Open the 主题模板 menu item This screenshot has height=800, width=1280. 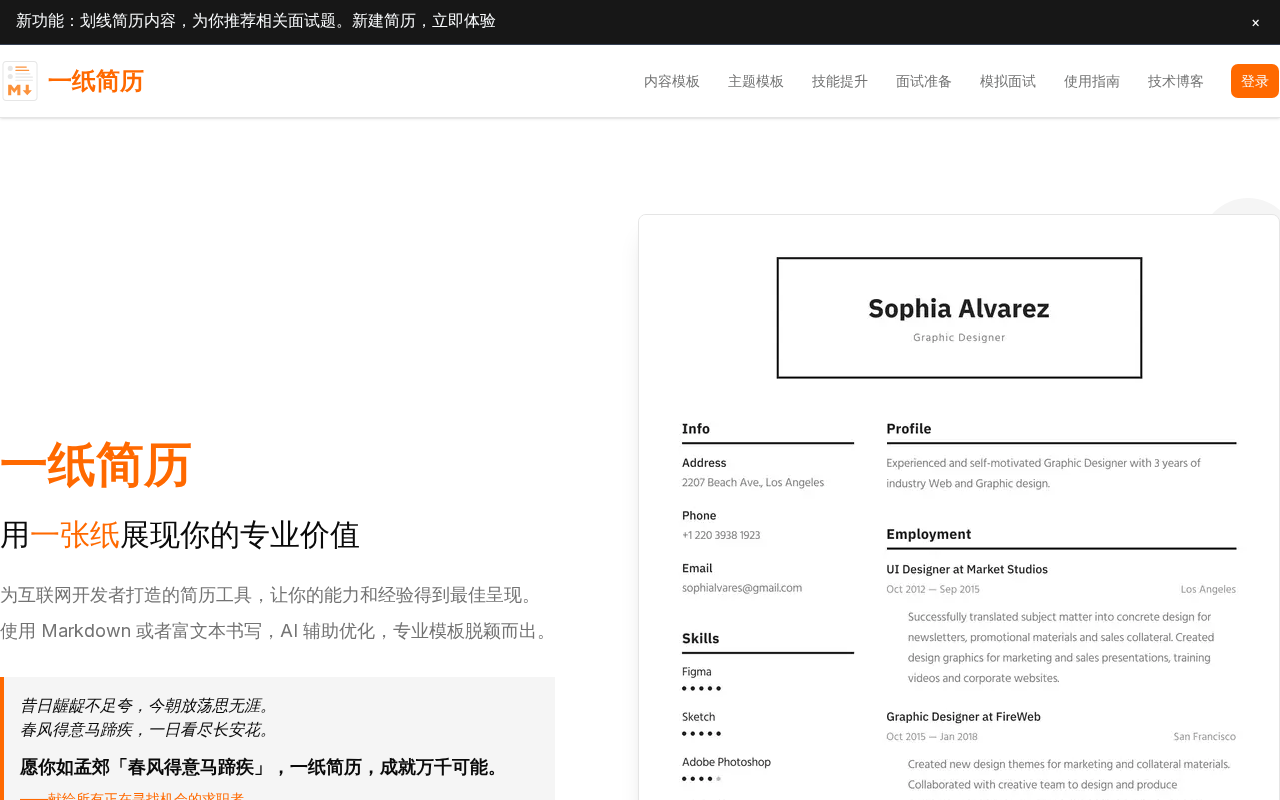point(756,82)
